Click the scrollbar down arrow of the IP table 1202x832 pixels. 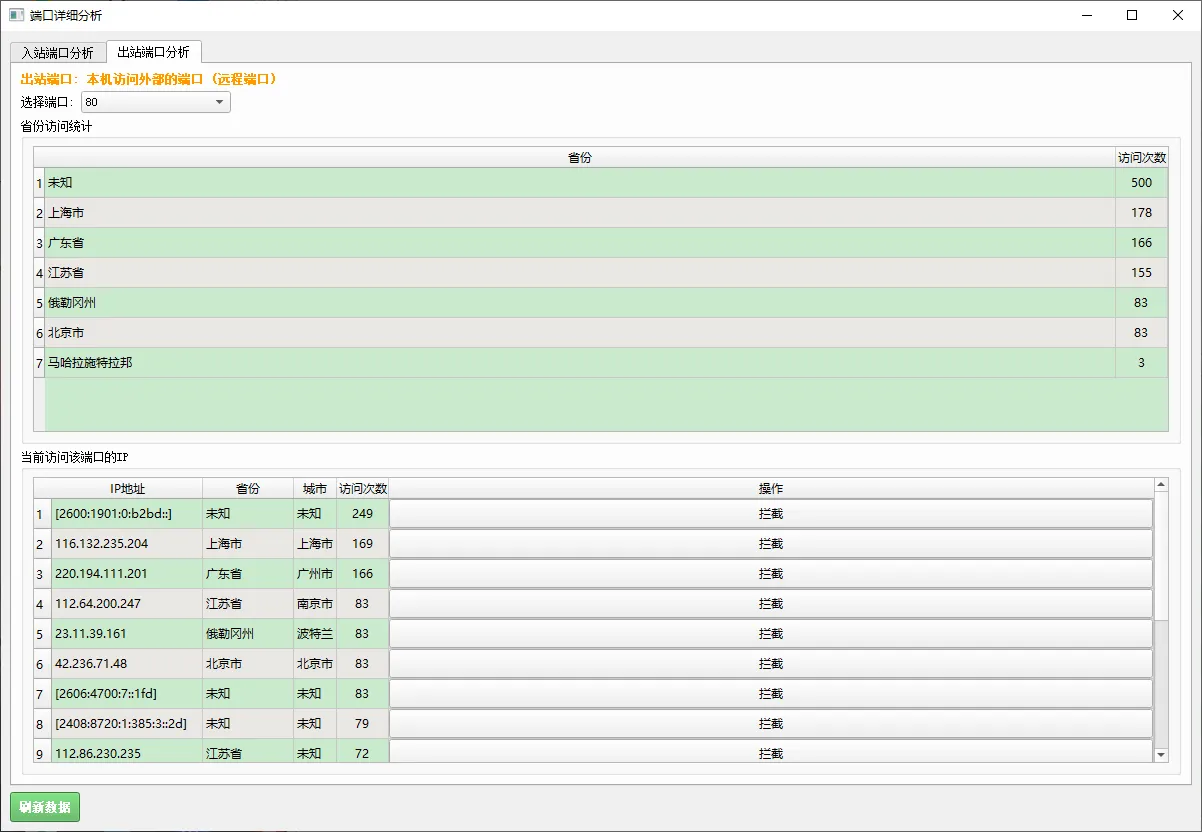(x=1161, y=754)
